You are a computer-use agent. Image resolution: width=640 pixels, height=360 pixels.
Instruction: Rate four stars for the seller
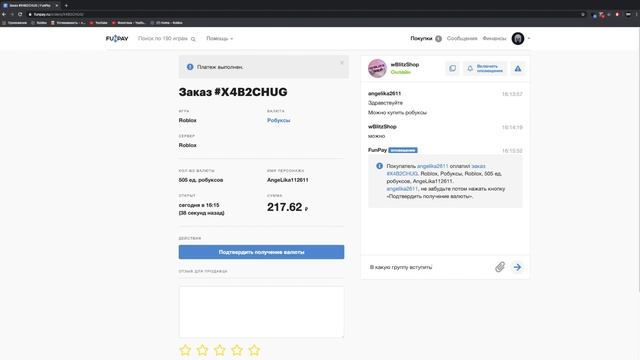tap(237, 350)
